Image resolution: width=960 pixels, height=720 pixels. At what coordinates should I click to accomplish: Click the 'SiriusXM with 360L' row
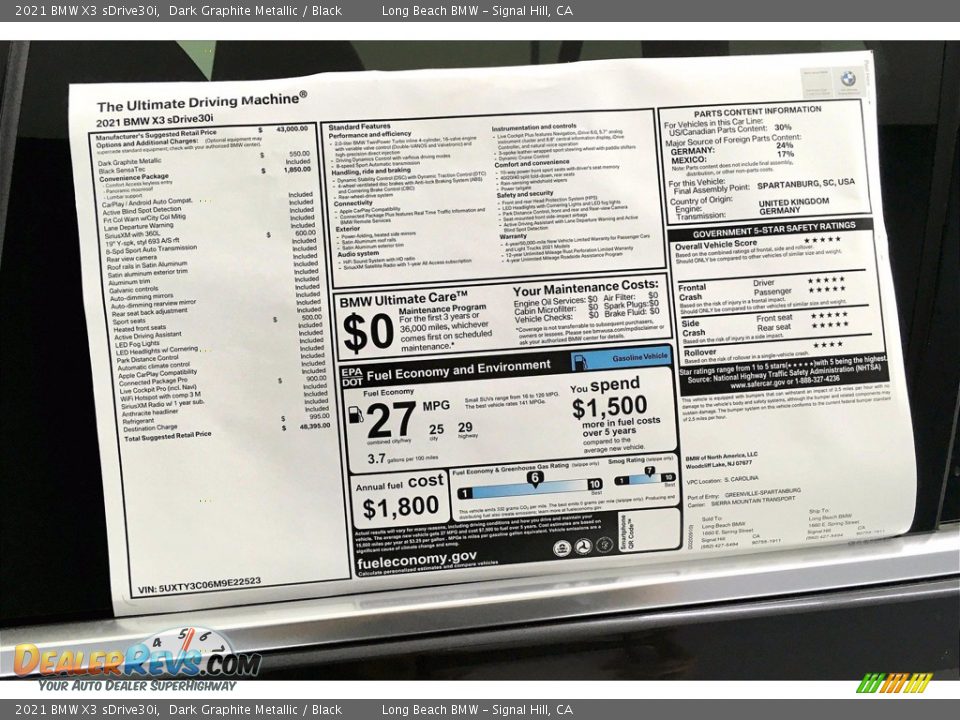pos(132,234)
